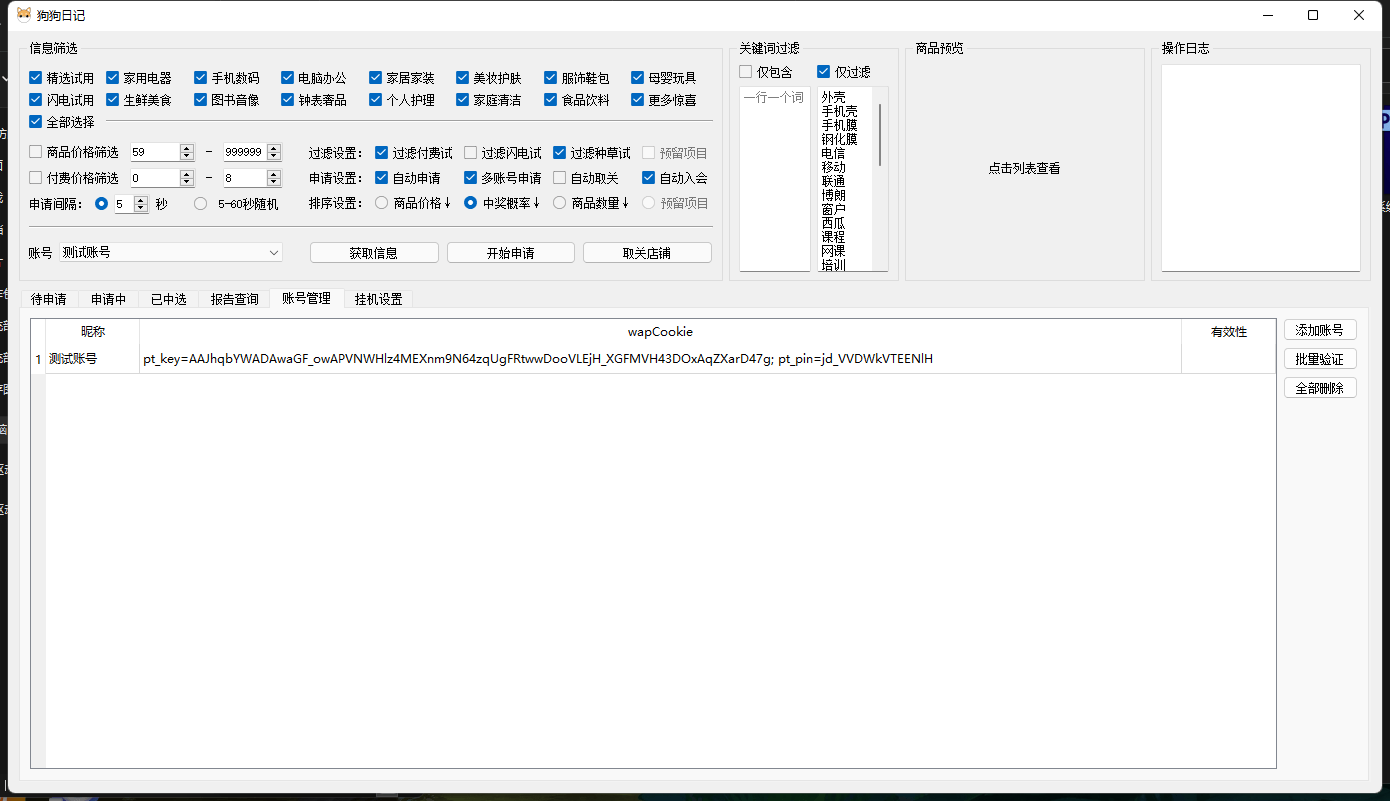Switch to the 待申请 tab
The image size is (1390, 801).
[x=49, y=299]
